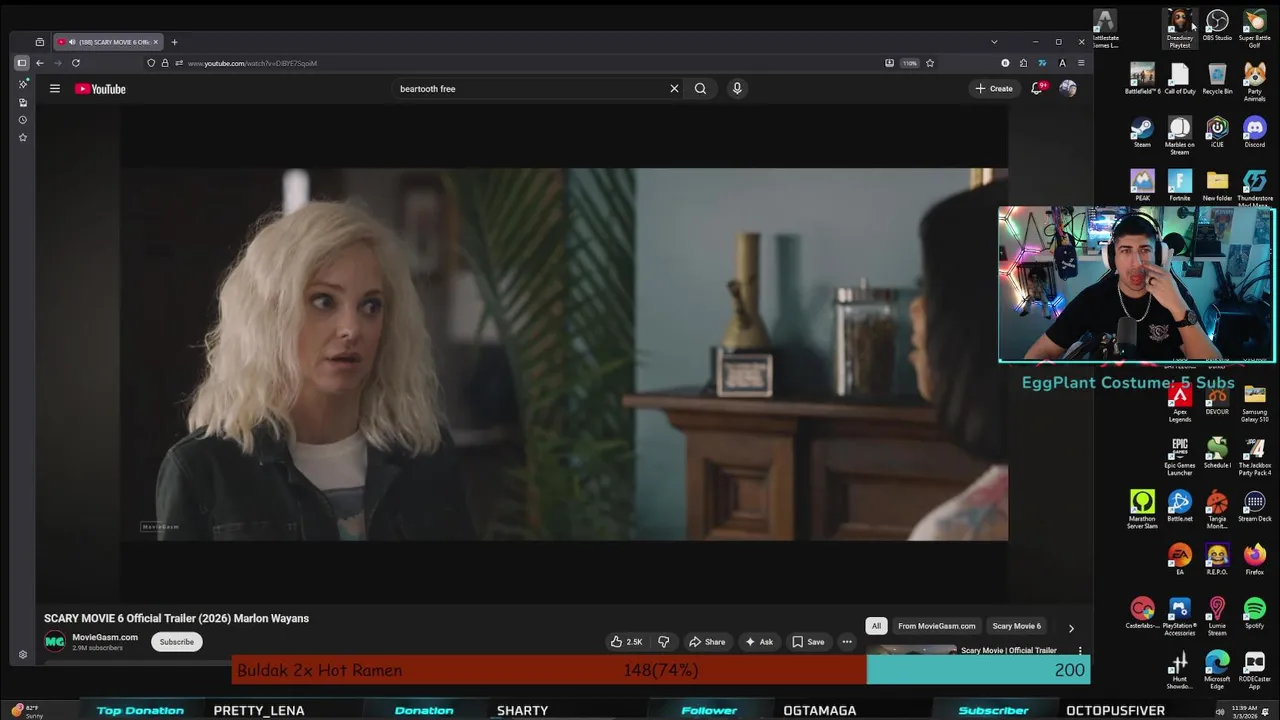Open RODECaster App shortcut
This screenshot has width=1280, height=720.
coord(1254,669)
